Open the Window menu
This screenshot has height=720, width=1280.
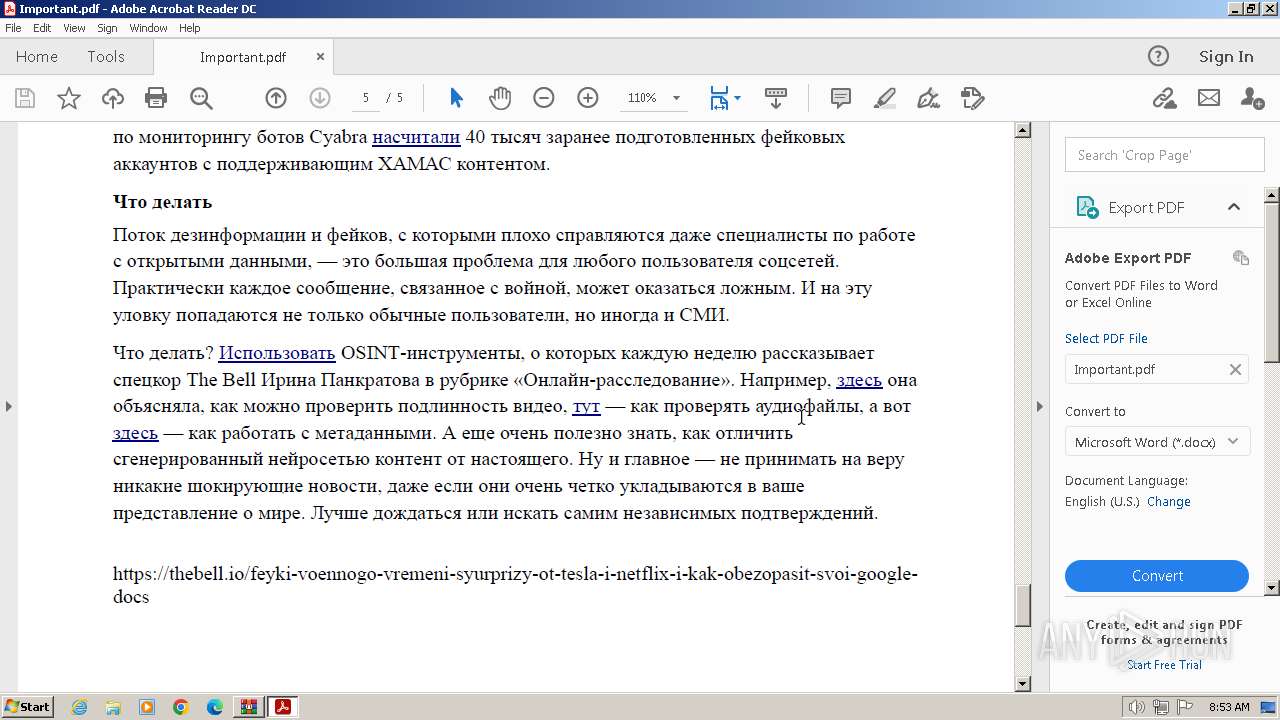(x=148, y=28)
